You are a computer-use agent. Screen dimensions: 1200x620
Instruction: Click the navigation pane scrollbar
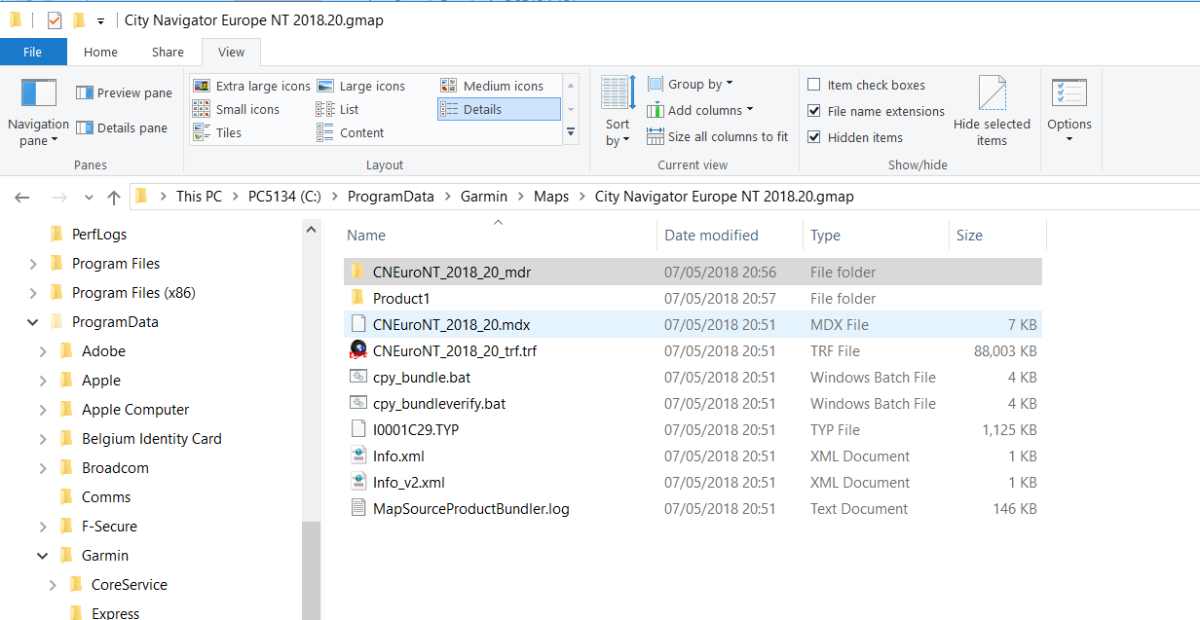[311, 570]
